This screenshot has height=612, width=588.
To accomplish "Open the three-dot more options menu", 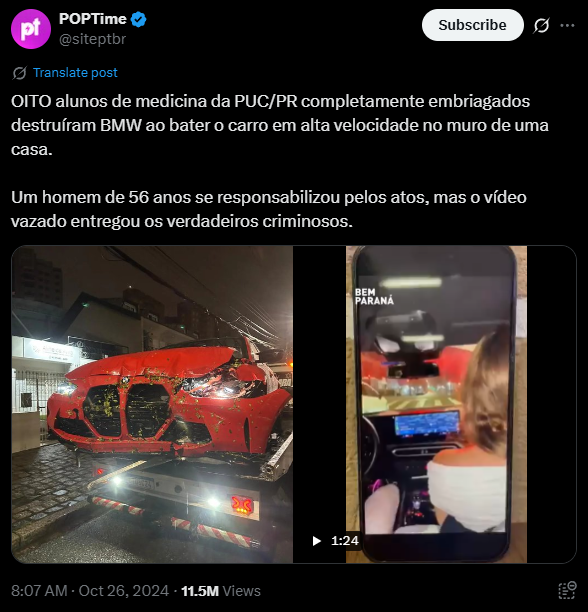I will (x=567, y=25).
